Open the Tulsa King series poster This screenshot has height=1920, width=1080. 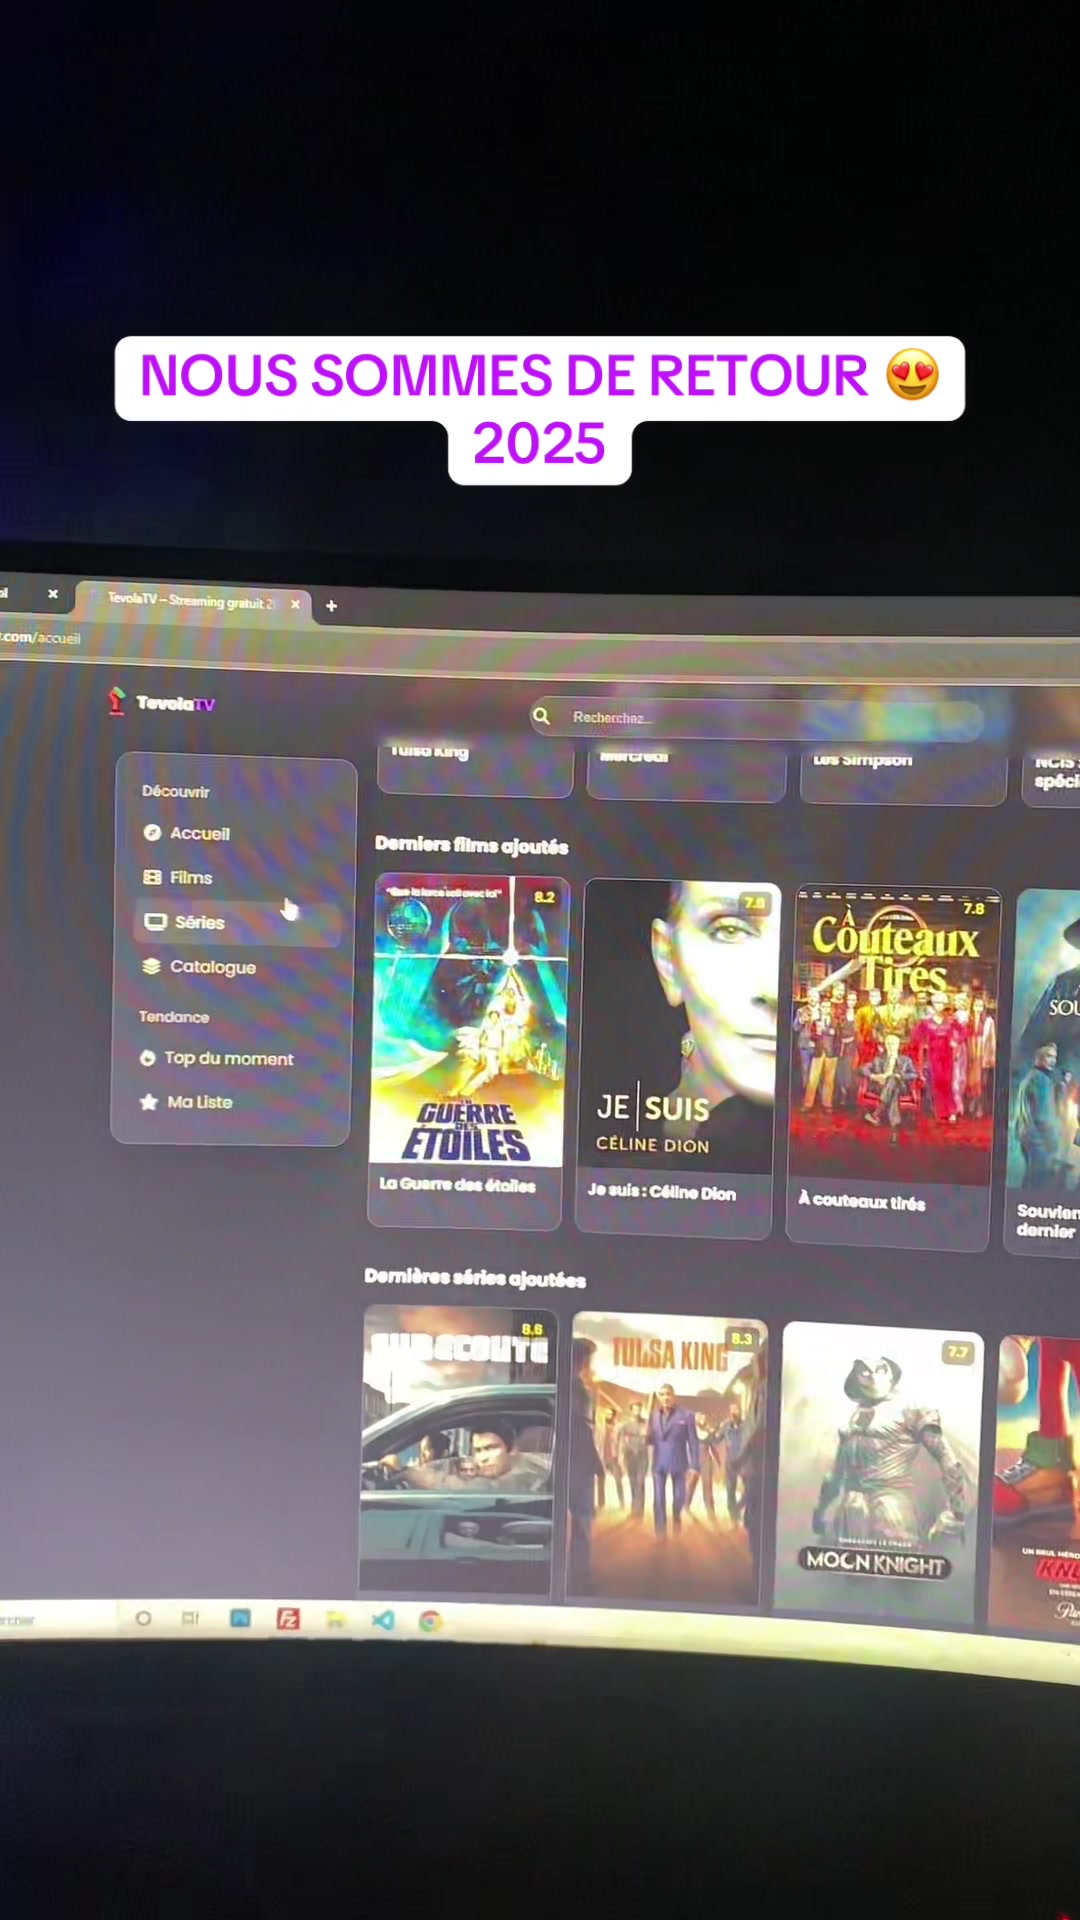[667, 1456]
